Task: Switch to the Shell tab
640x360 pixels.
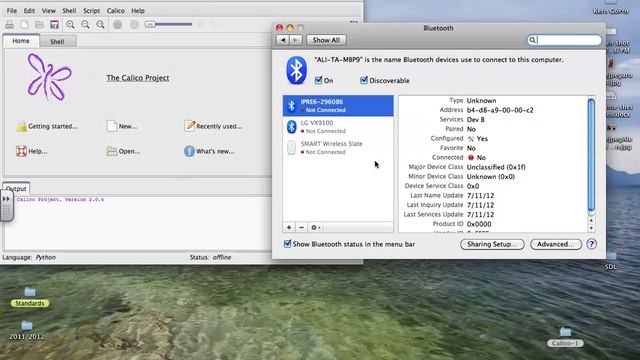Action: 57,41
